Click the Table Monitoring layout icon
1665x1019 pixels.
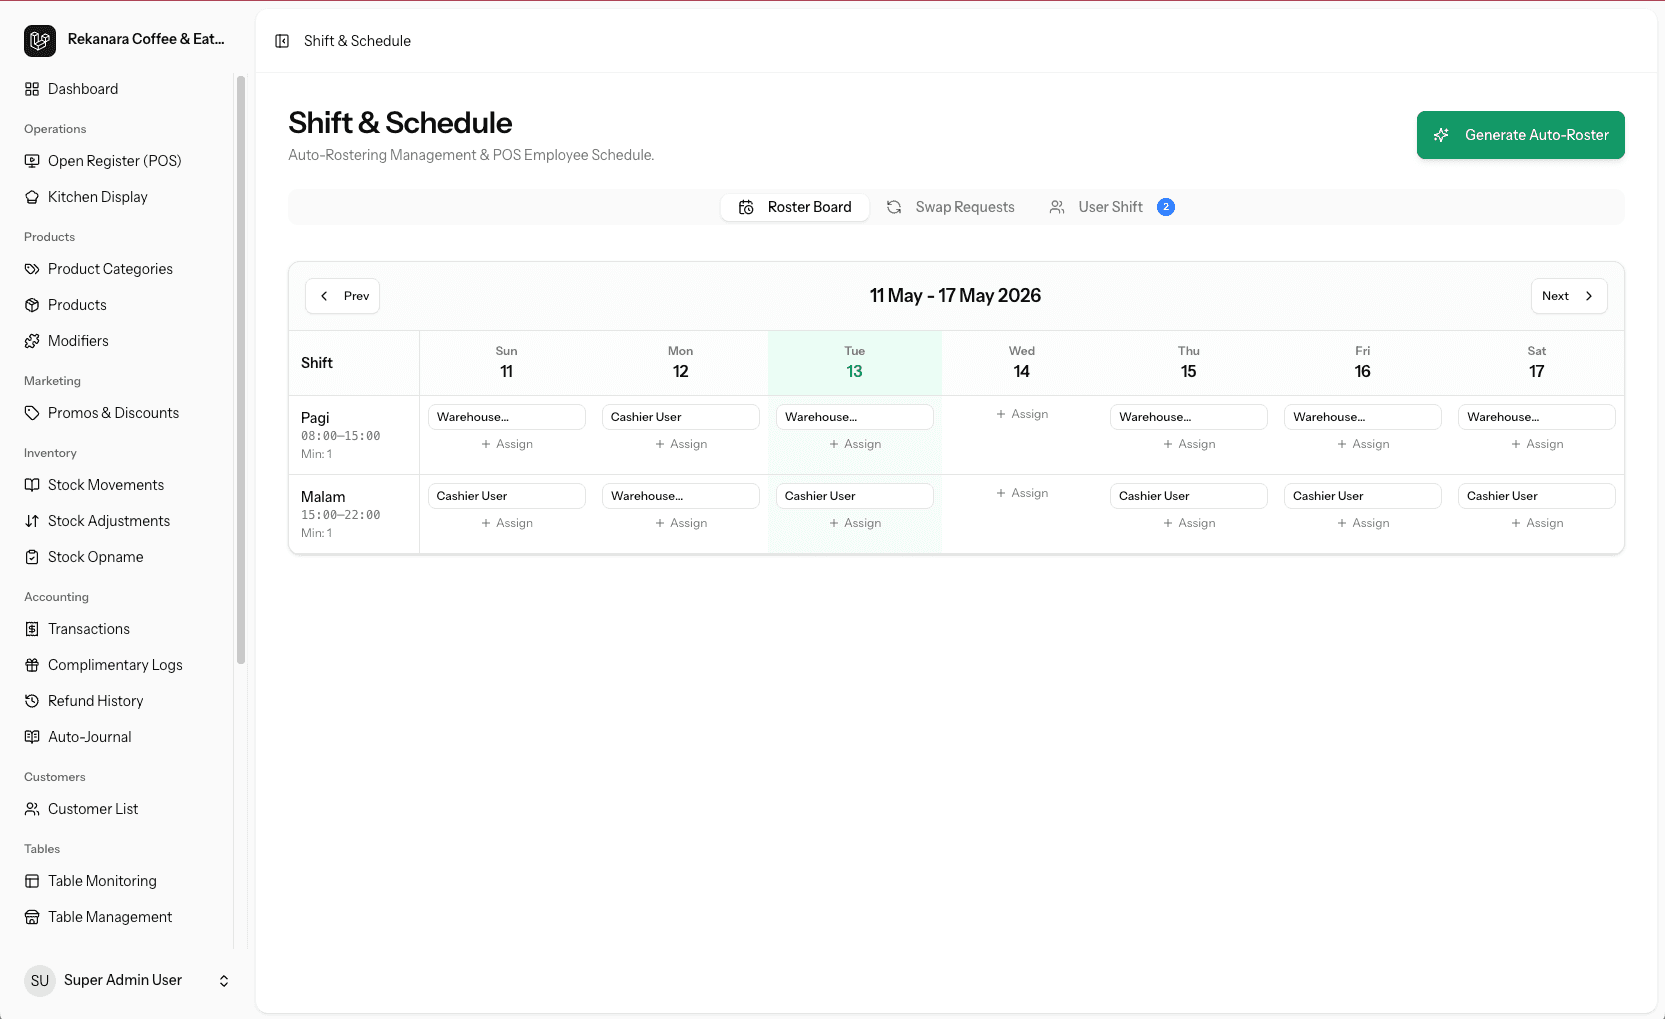tap(32, 881)
